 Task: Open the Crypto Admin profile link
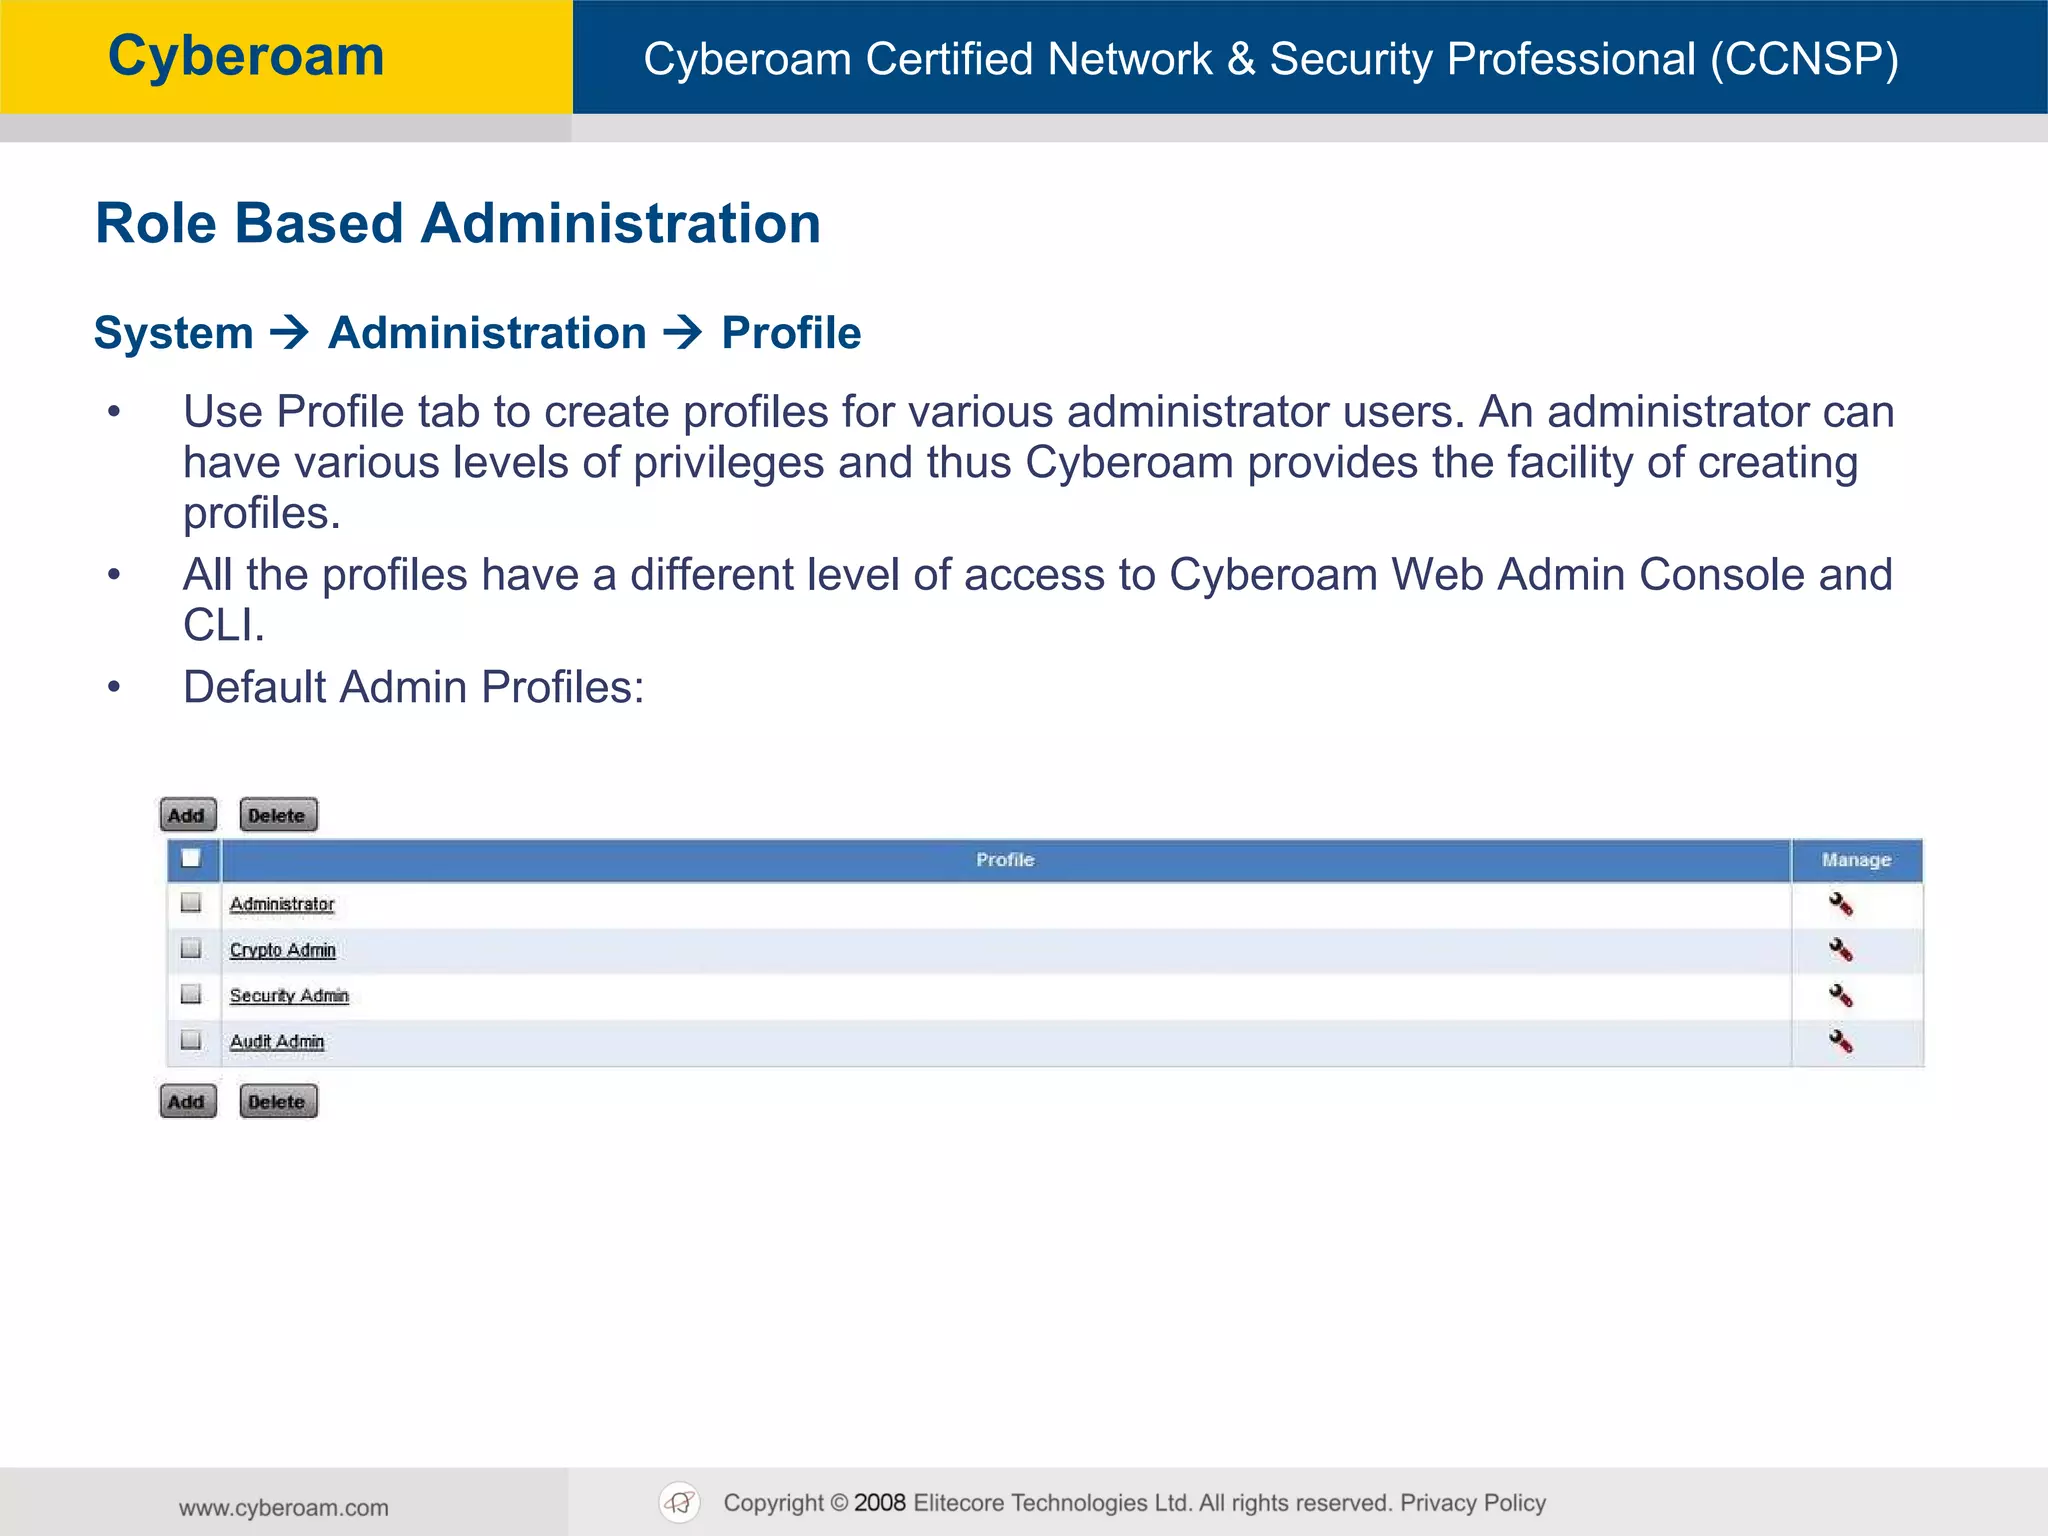coord(283,950)
